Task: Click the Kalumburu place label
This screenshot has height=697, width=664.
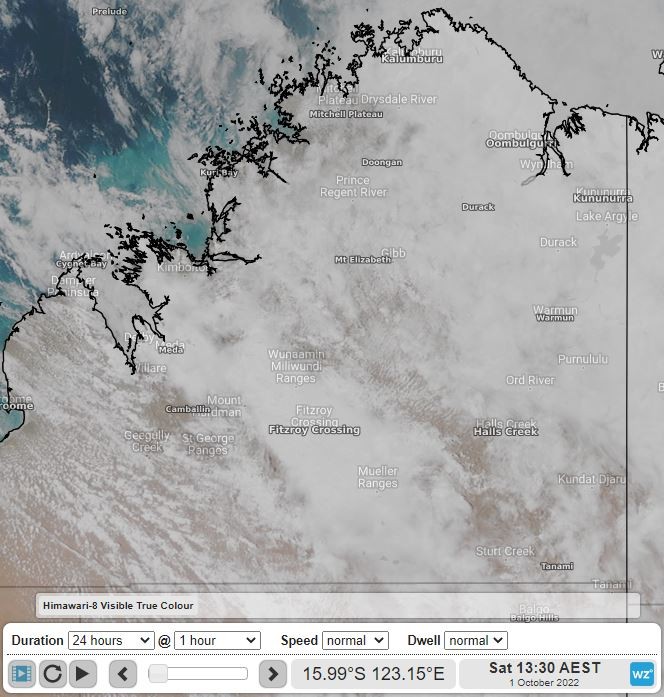Action: click(412, 59)
